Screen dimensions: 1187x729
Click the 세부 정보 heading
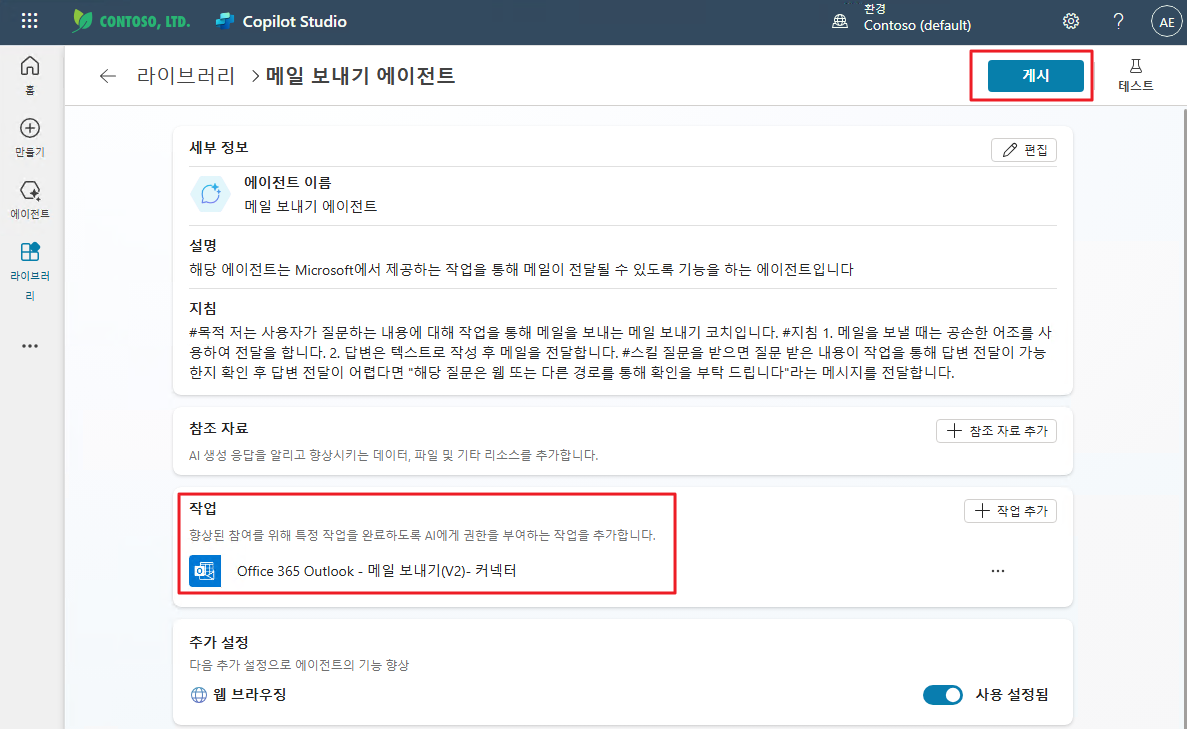219,148
